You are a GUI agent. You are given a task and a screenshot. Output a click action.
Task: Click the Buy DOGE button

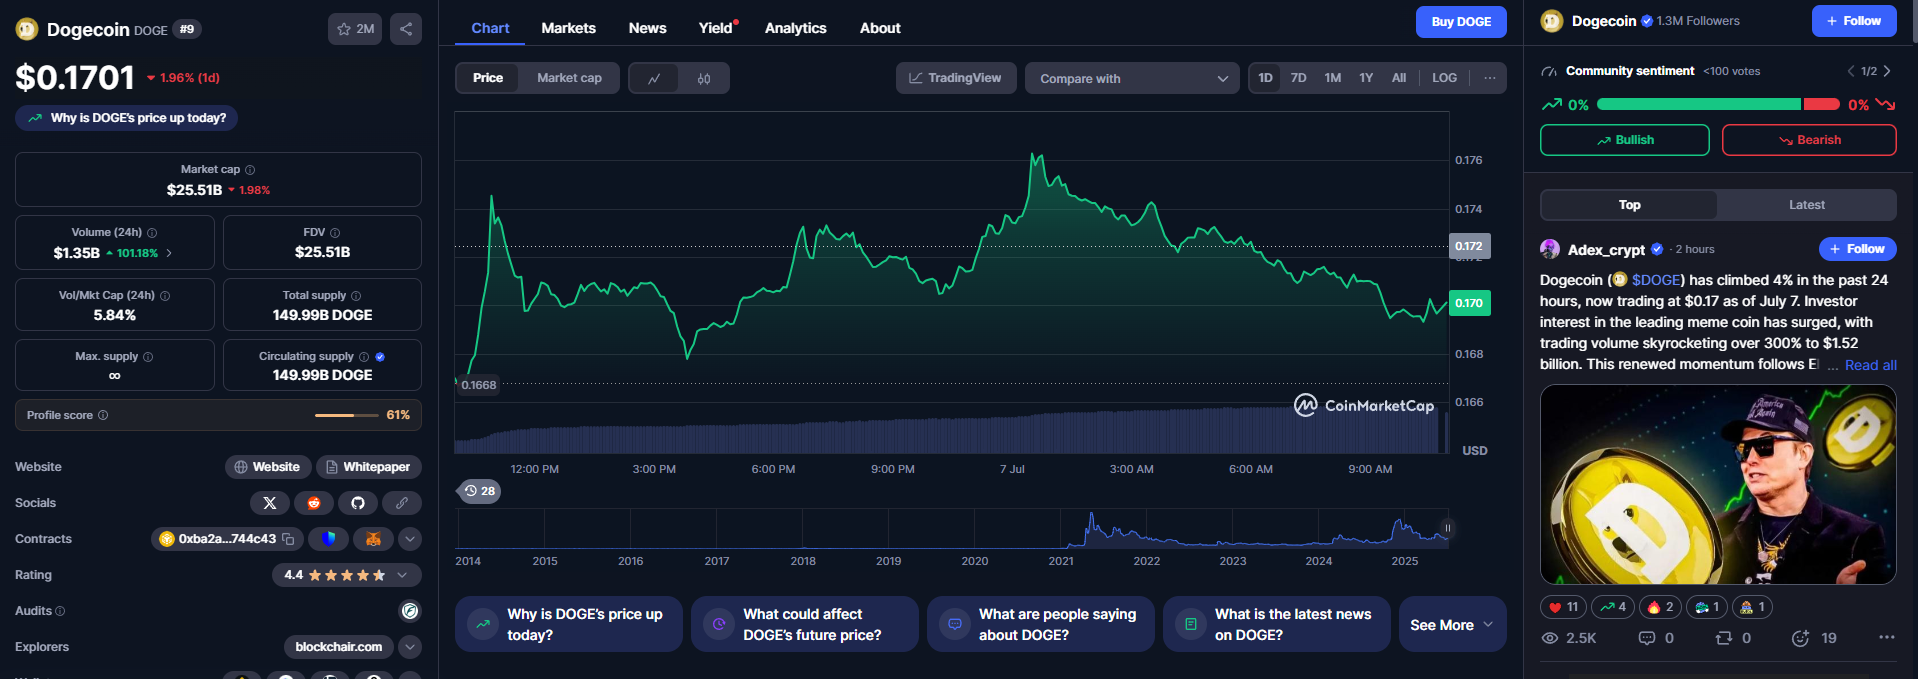[1461, 22]
